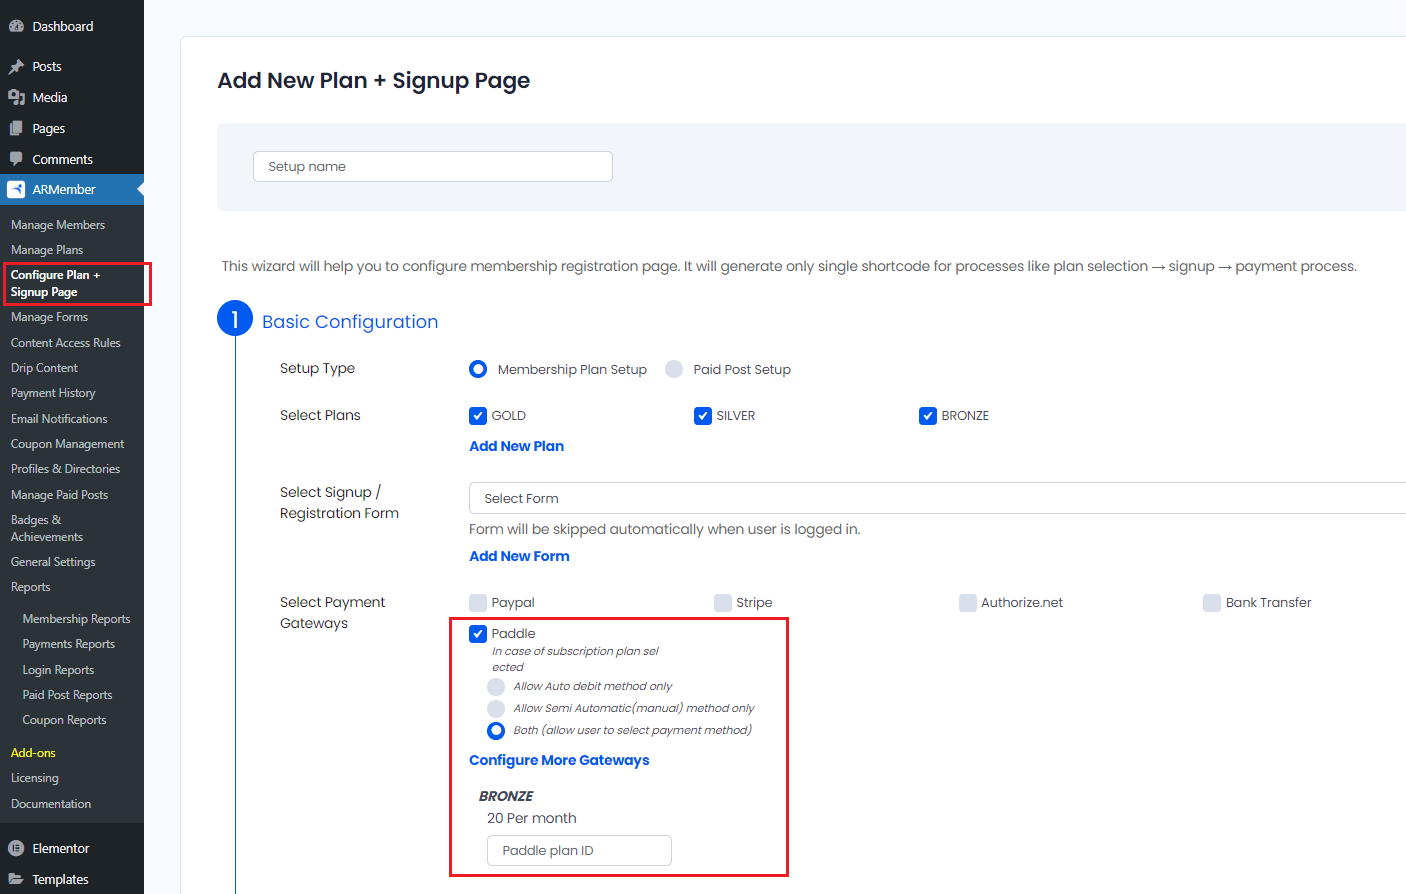The image size is (1406, 894).
Task: Open Payment History submenu
Action: point(53,393)
